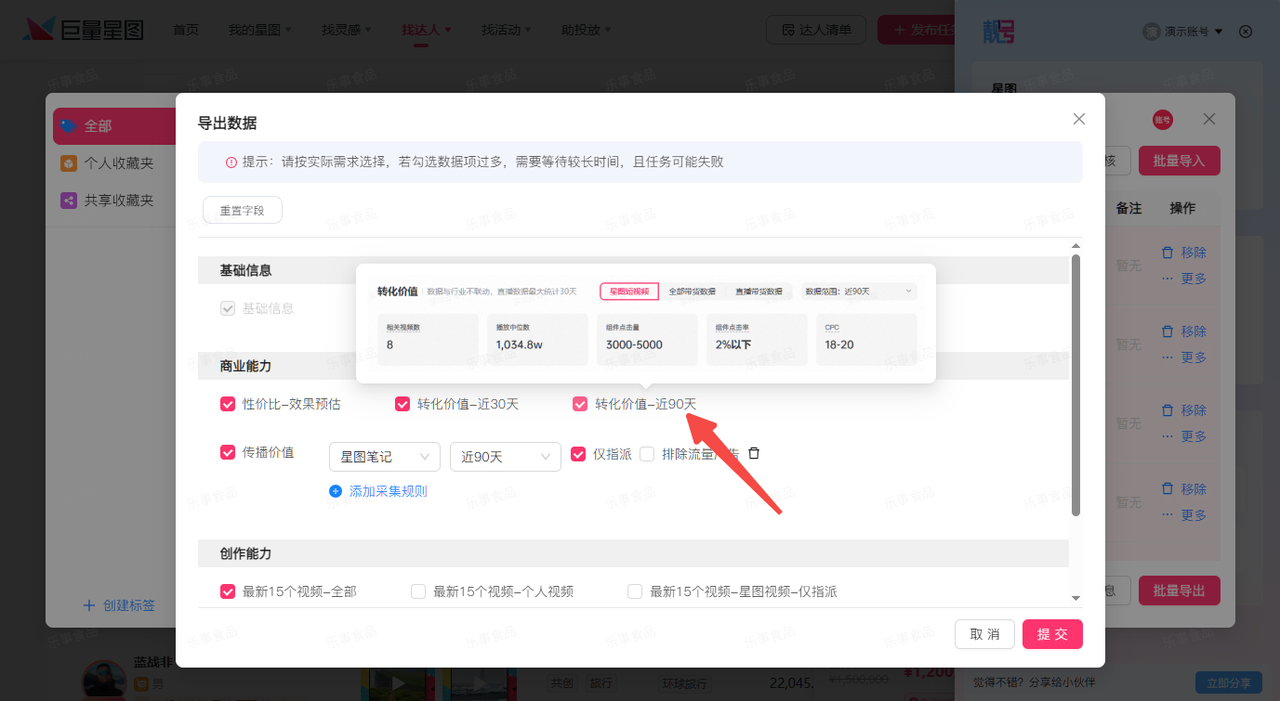Viewport: 1280px width, 701px height.
Task: Toggle the 转化价值-近30天 checkbox
Action: click(x=403, y=404)
